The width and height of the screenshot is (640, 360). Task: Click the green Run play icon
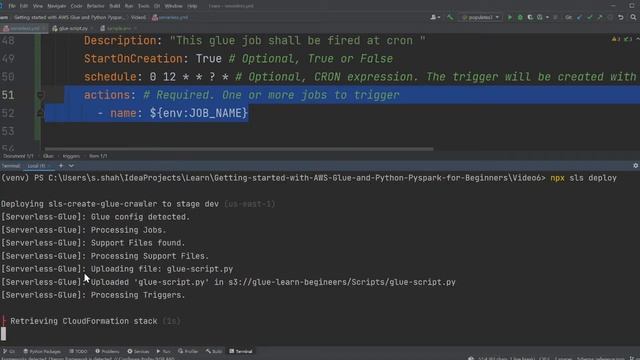click(510, 18)
